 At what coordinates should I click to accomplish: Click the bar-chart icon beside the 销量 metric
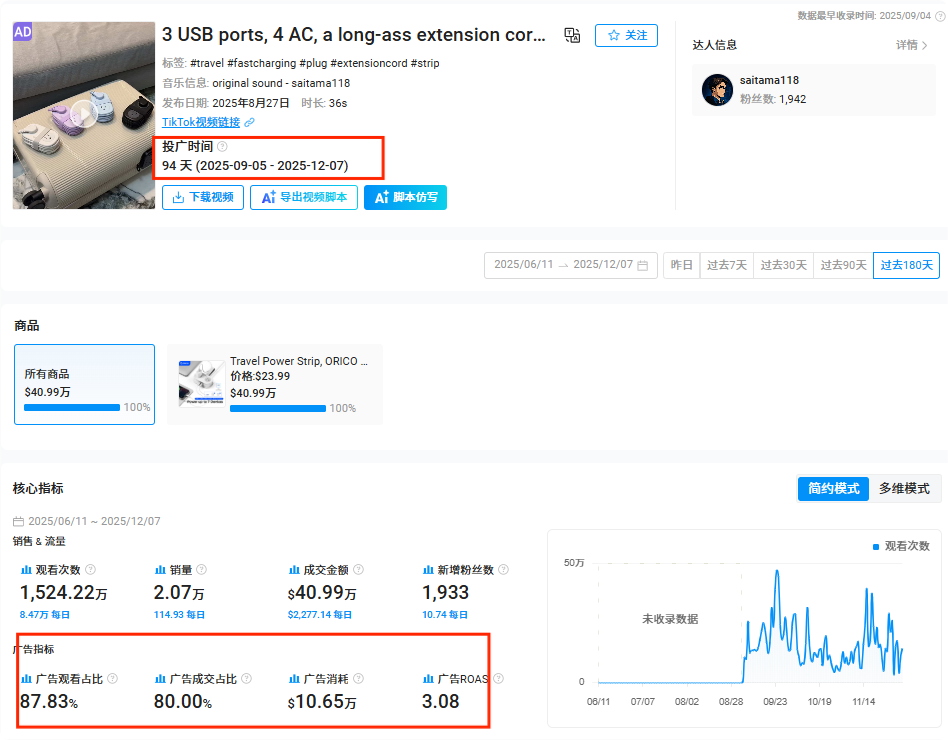point(160,569)
